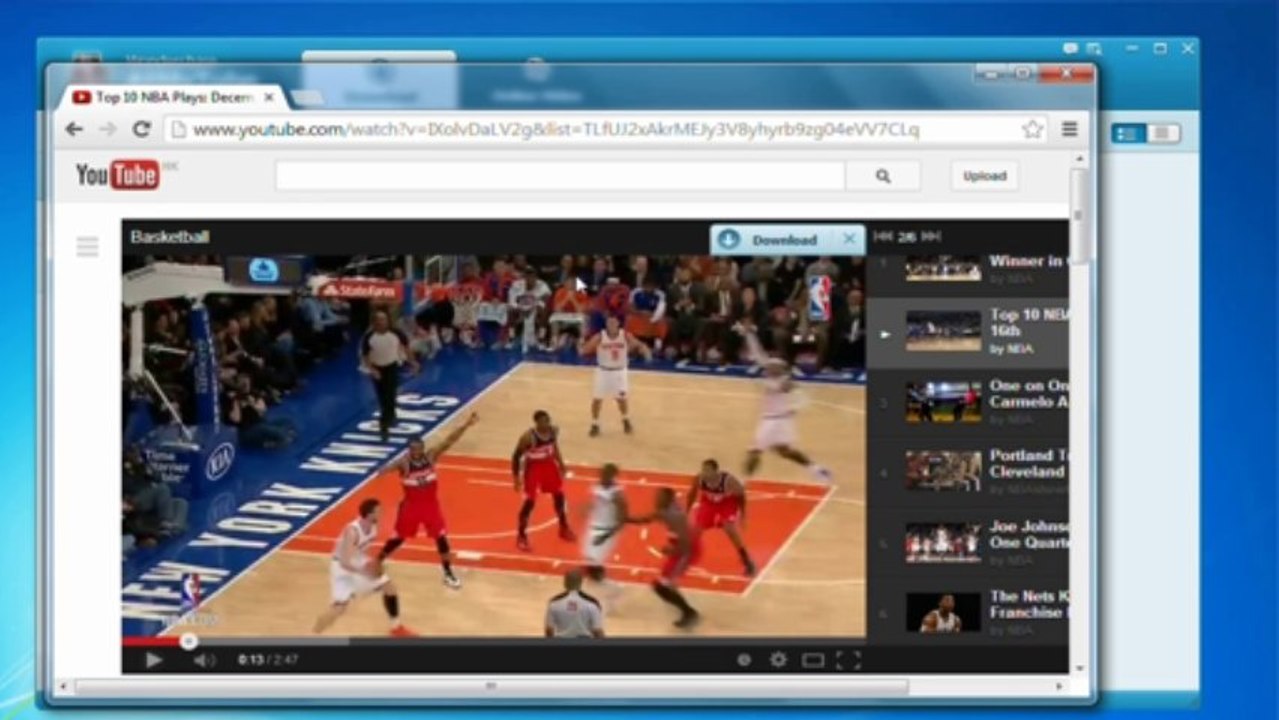Open the 'Winner in' playlist video thumbnail

pos(943,267)
